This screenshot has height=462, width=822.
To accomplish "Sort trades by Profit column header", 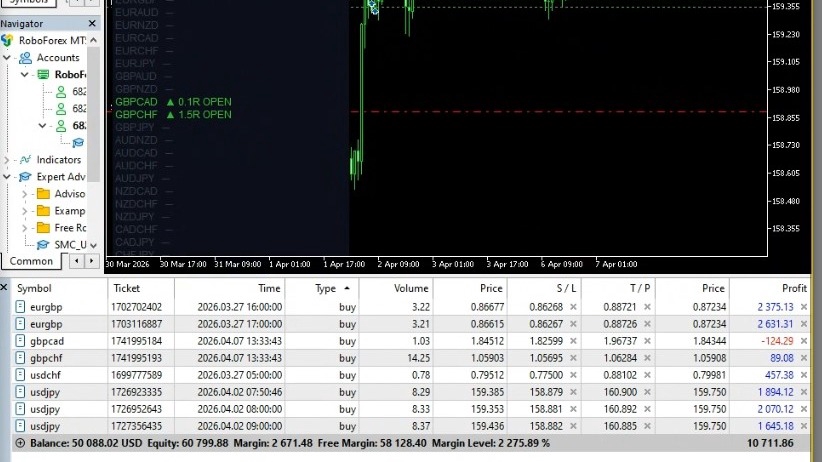I will [x=794, y=288].
